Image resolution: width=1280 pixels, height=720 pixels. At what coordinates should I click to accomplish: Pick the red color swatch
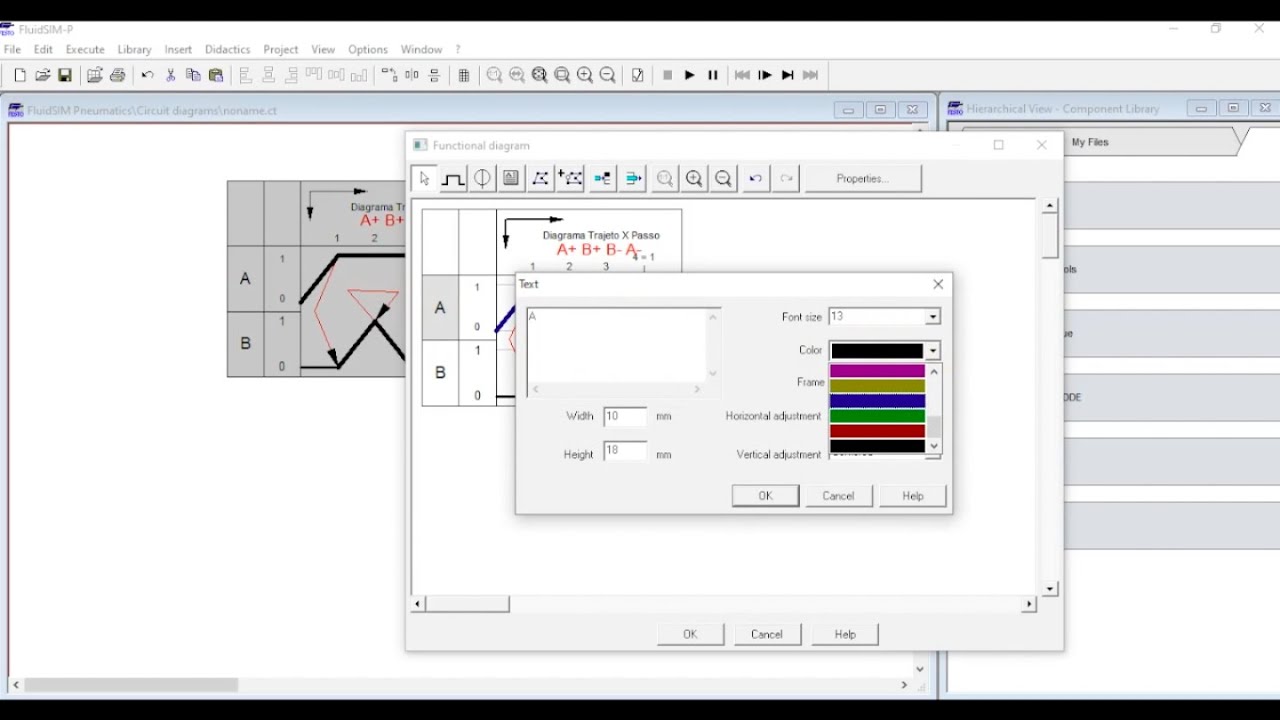point(877,431)
